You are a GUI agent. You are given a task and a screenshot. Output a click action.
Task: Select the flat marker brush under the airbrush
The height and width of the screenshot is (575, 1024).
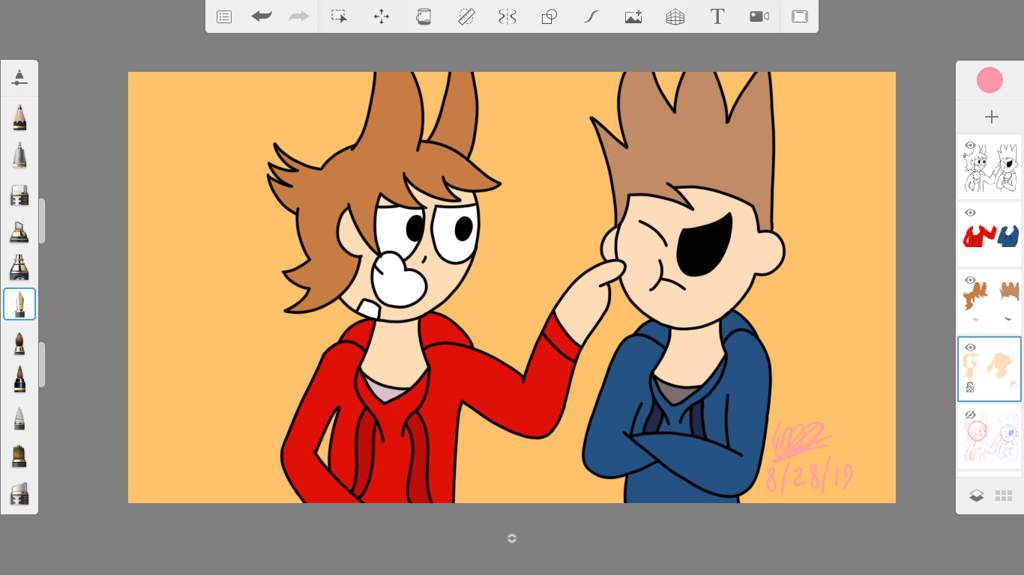click(x=20, y=194)
